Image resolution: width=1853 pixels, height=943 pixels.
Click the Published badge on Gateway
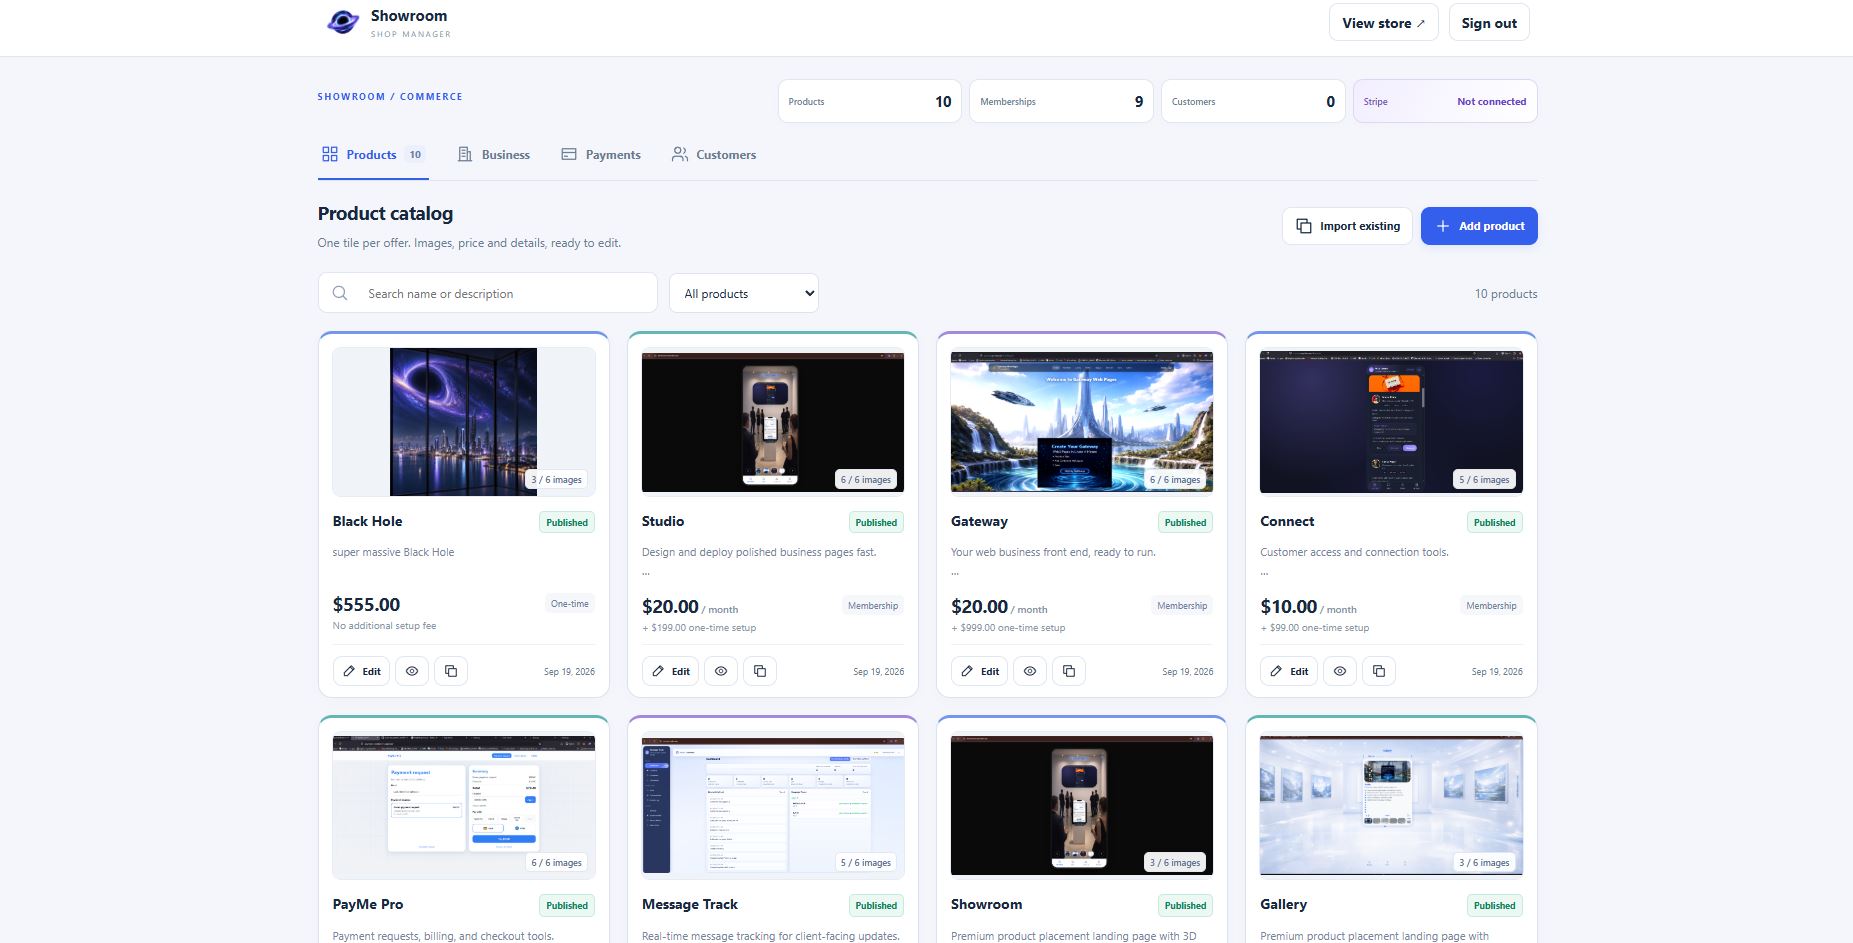pos(1185,522)
